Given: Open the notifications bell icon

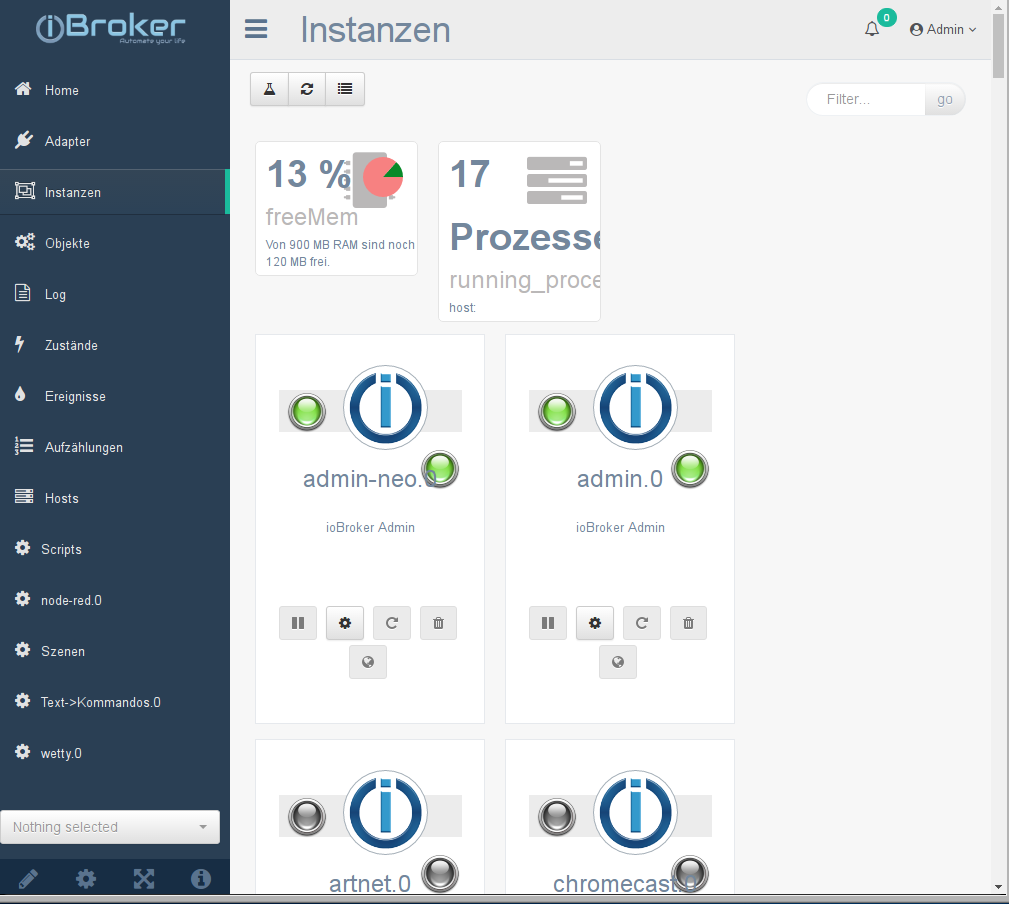Looking at the screenshot, I should (872, 29).
